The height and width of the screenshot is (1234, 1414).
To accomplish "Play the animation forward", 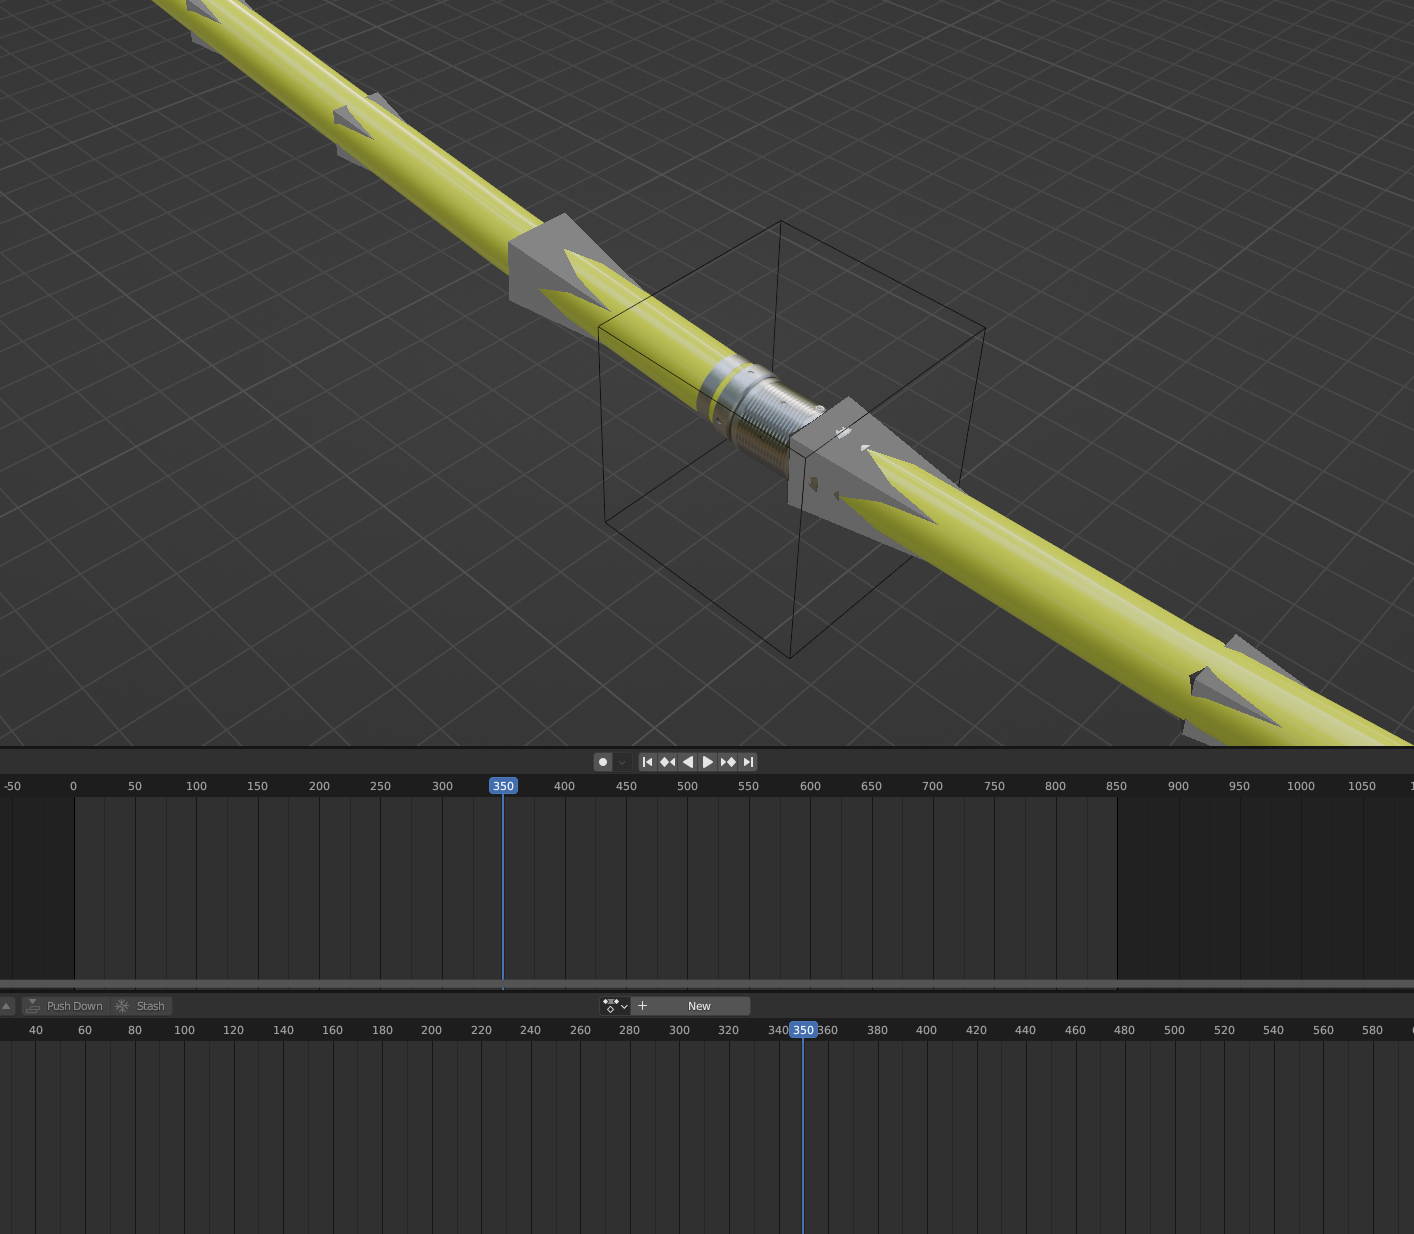I will [x=708, y=762].
